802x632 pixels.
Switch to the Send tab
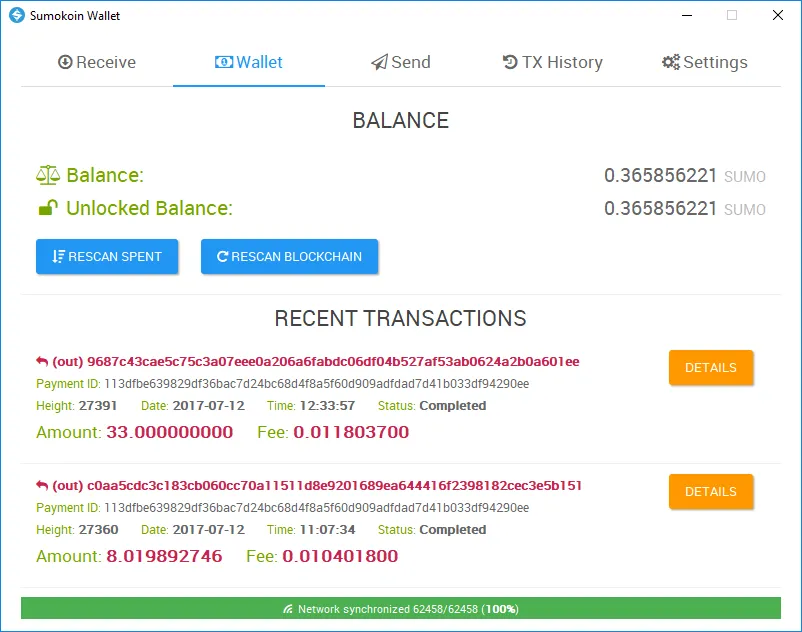click(400, 62)
